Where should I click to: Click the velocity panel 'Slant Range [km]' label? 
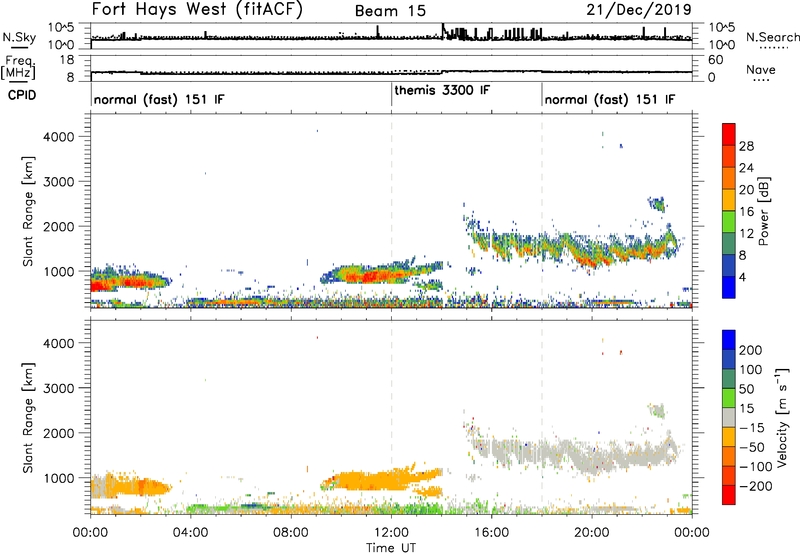pos(28,418)
